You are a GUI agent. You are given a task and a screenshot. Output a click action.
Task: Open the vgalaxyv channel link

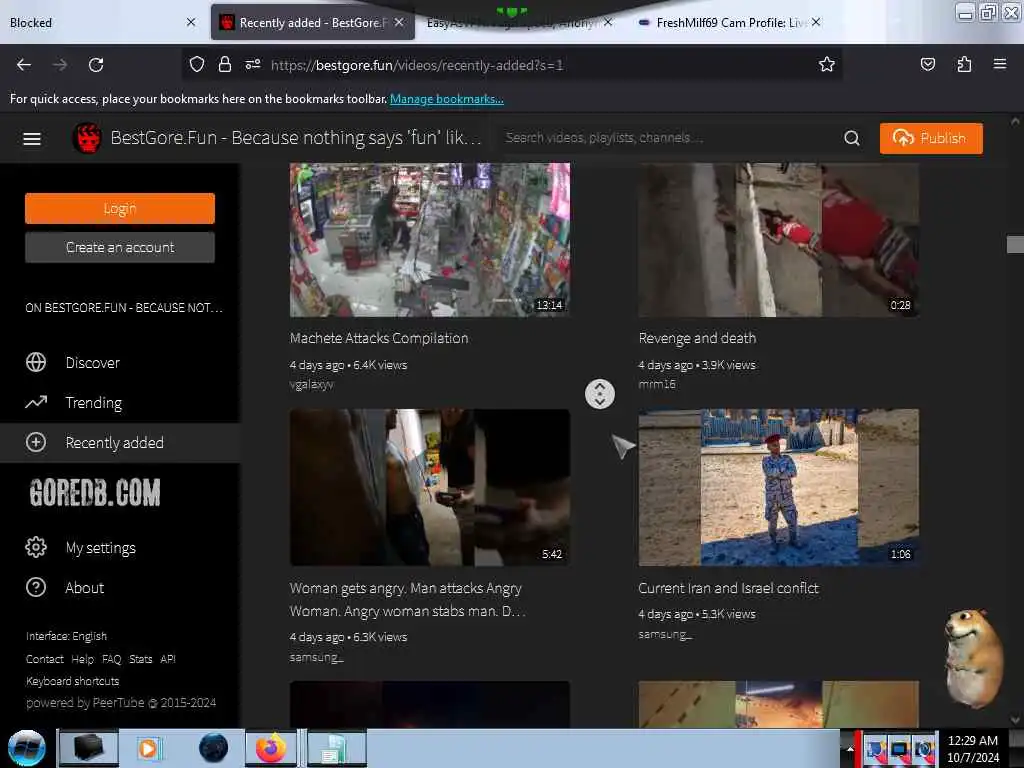(x=312, y=385)
